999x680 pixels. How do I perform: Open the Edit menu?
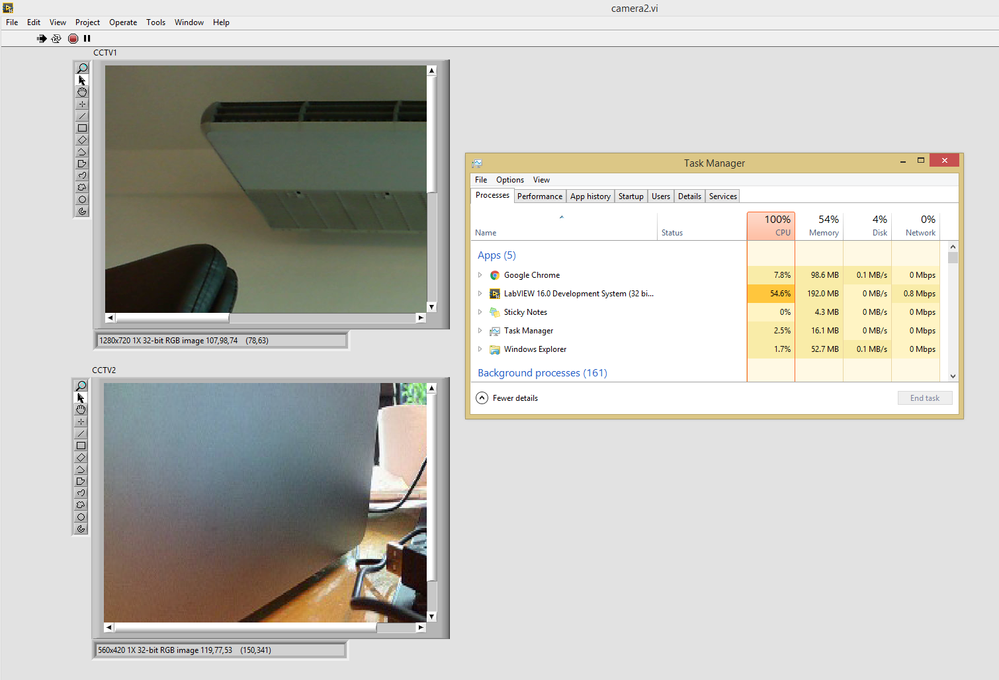click(x=34, y=22)
